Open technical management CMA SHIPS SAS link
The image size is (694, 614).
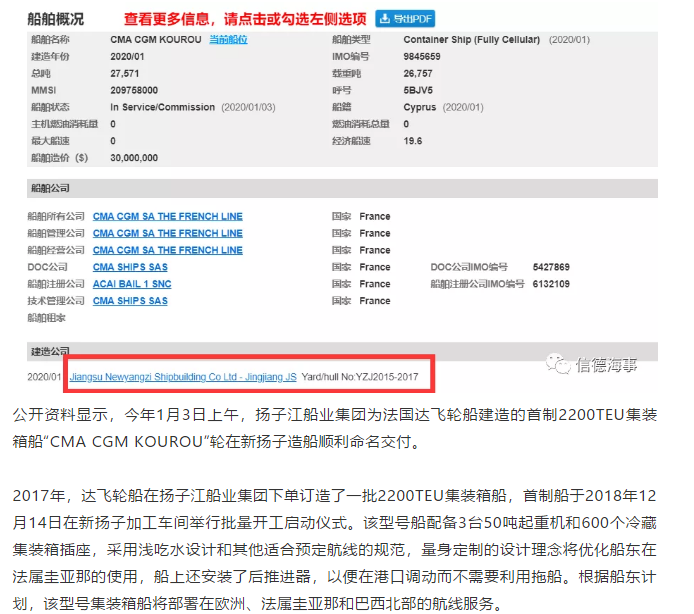(130, 301)
